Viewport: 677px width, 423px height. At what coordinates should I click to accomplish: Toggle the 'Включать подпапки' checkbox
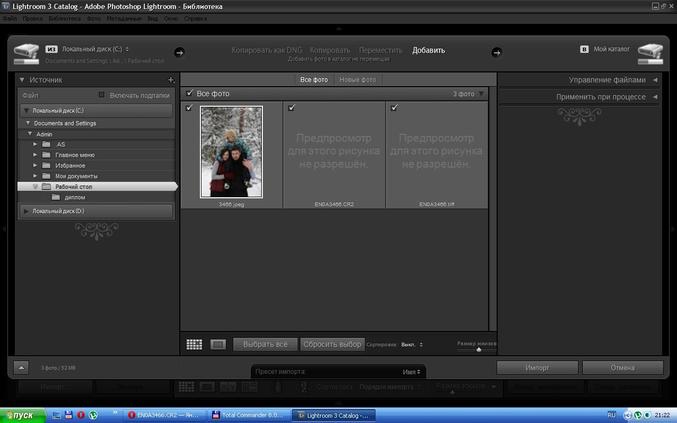point(101,95)
